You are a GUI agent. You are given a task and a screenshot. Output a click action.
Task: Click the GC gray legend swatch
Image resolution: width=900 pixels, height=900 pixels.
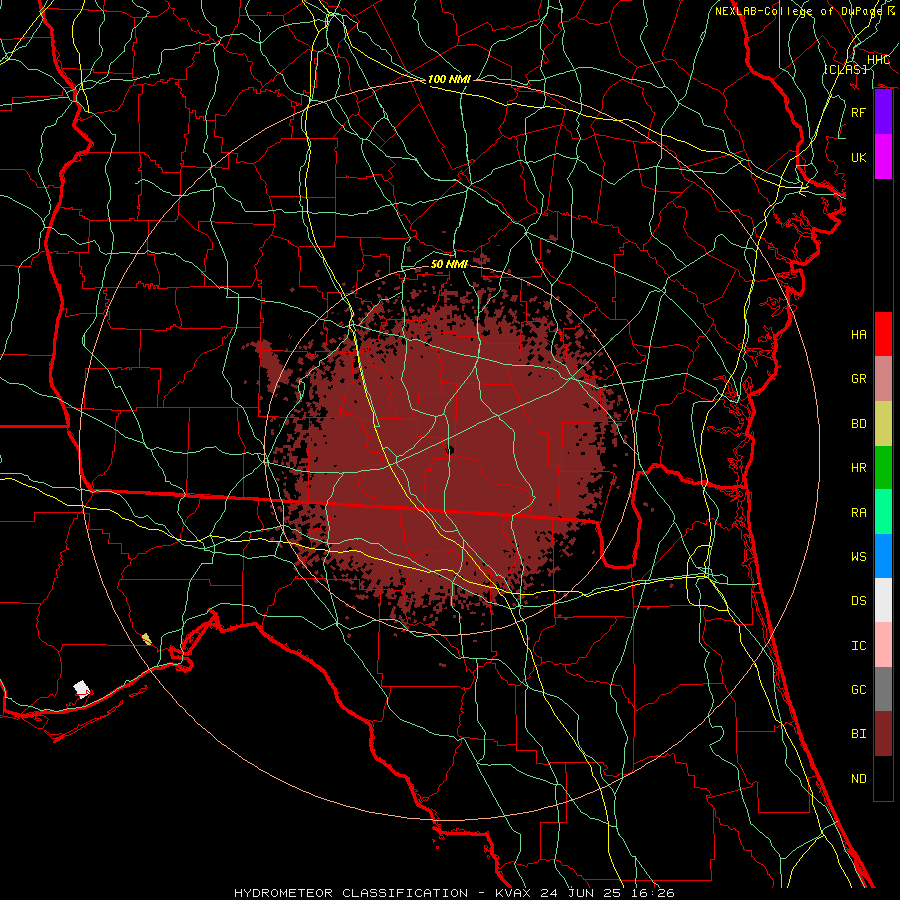point(883,689)
